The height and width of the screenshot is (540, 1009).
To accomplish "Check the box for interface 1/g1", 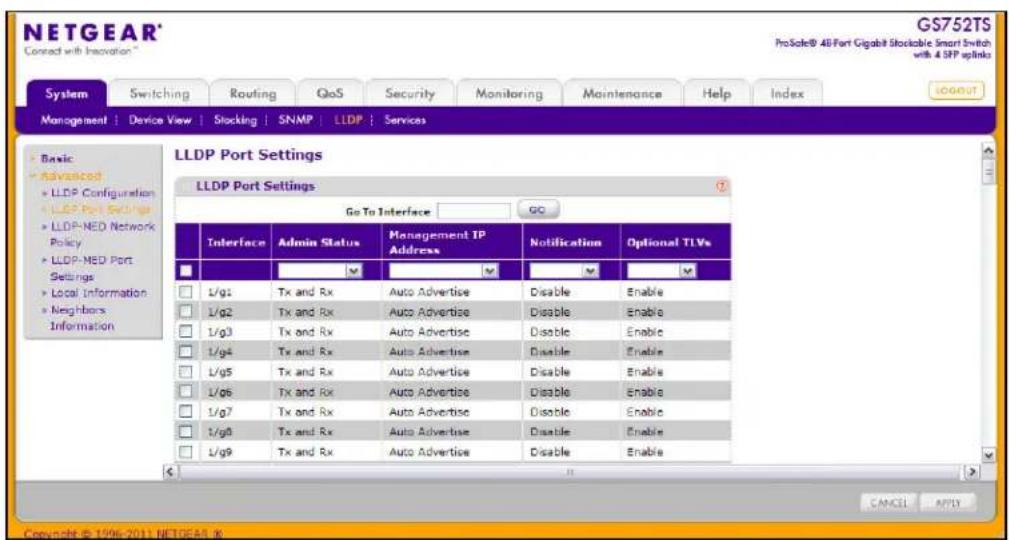I will pos(187,292).
